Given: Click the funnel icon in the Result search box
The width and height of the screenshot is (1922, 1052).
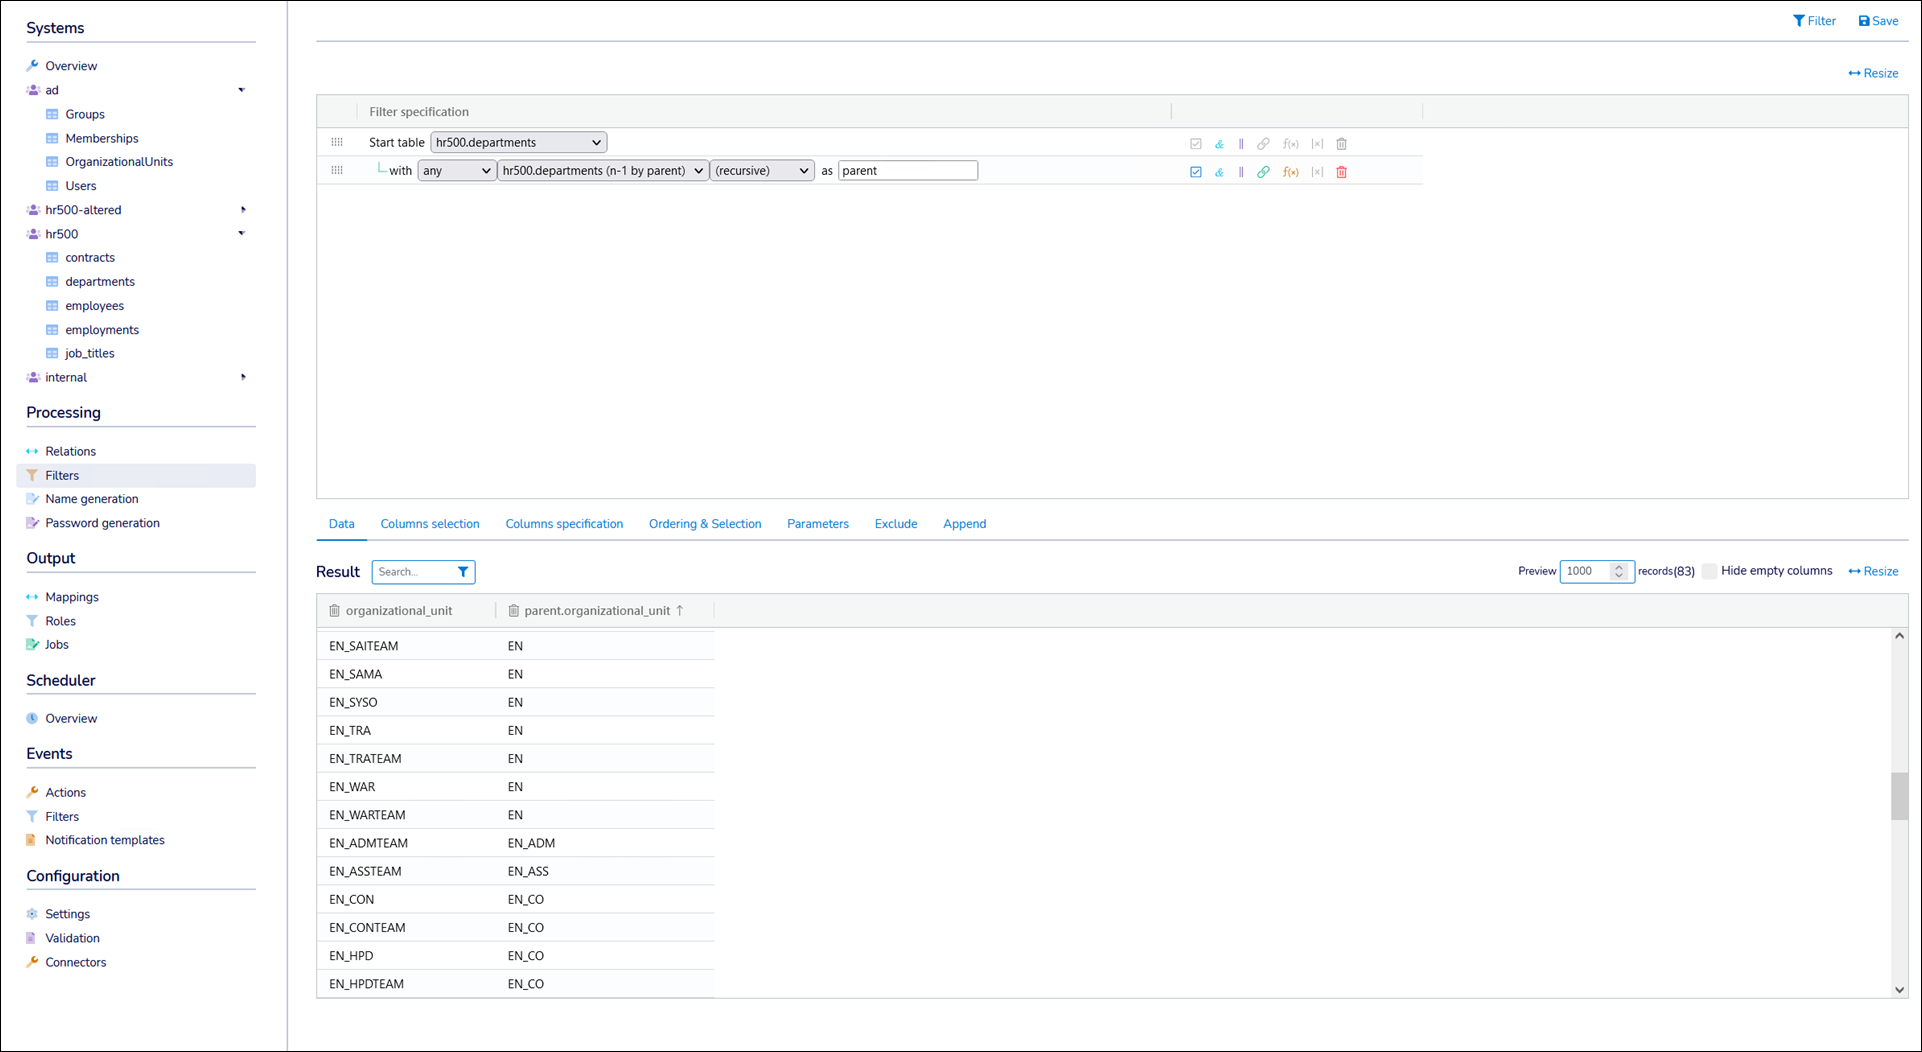Looking at the screenshot, I should click(463, 572).
